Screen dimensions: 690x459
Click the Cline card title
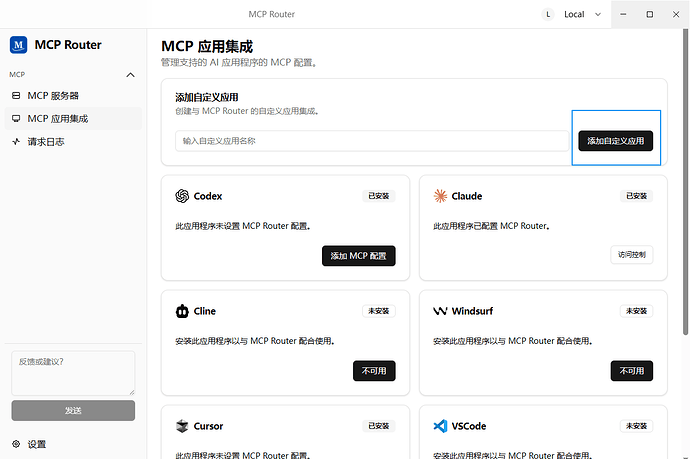click(x=205, y=311)
